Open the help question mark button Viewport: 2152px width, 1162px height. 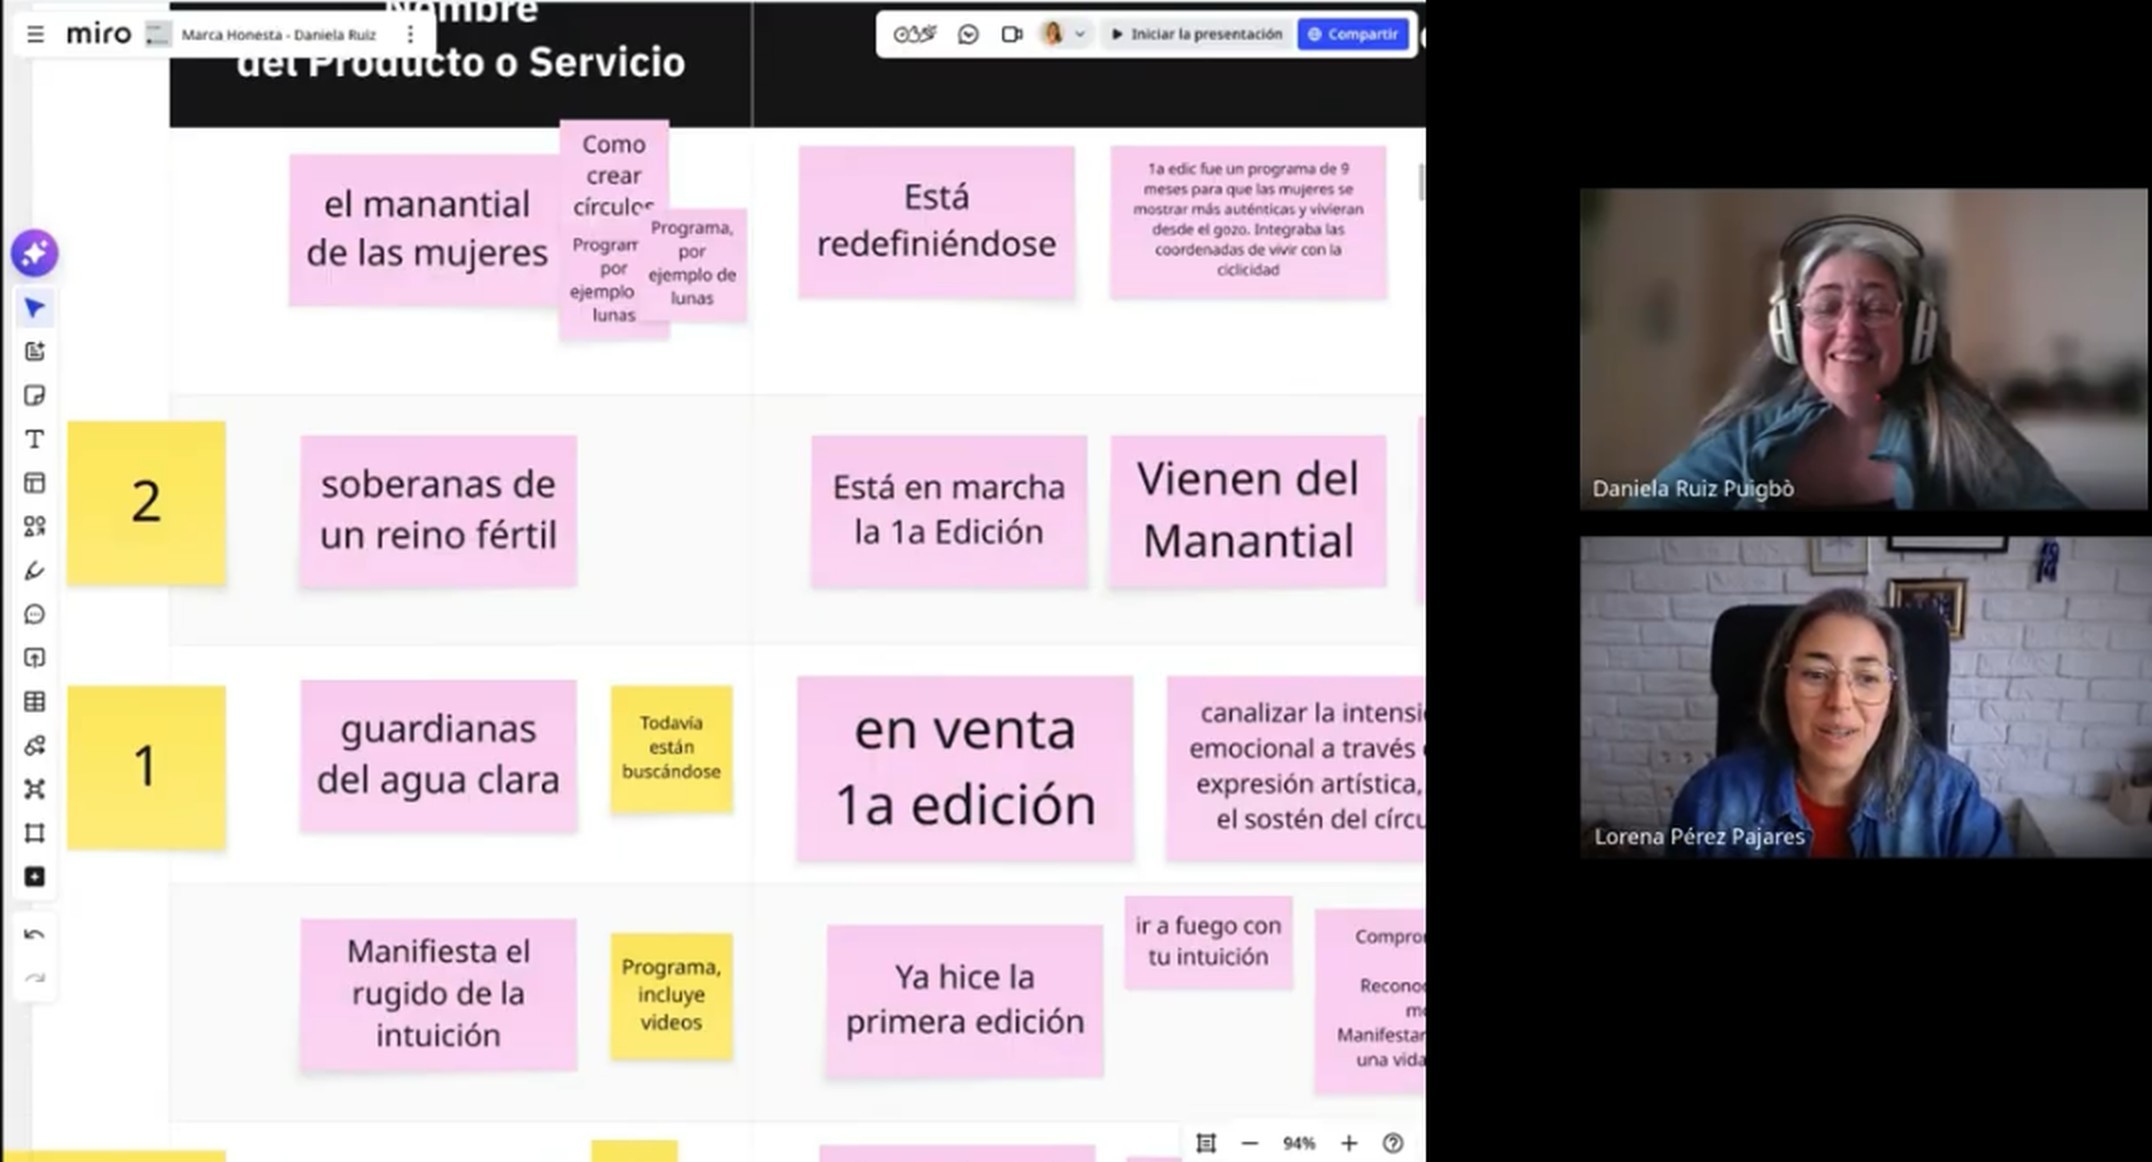coord(1393,1143)
